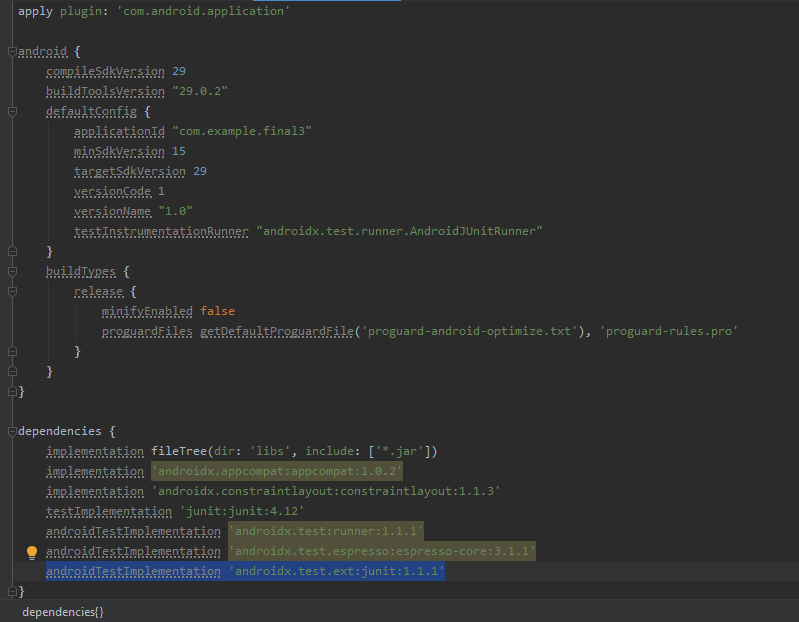
Task: Click the orange 'false' keyword
Action: (218, 311)
